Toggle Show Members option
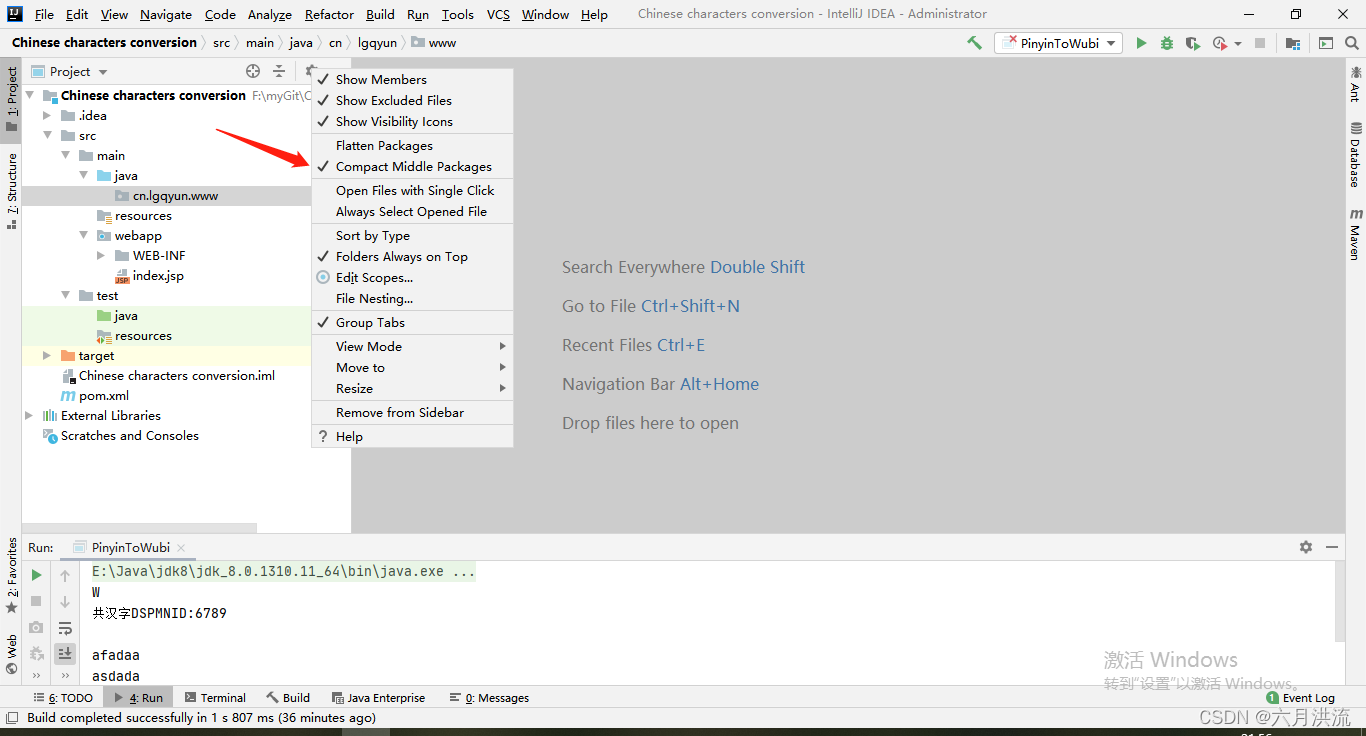This screenshot has height=736, width=1366. coord(412,79)
